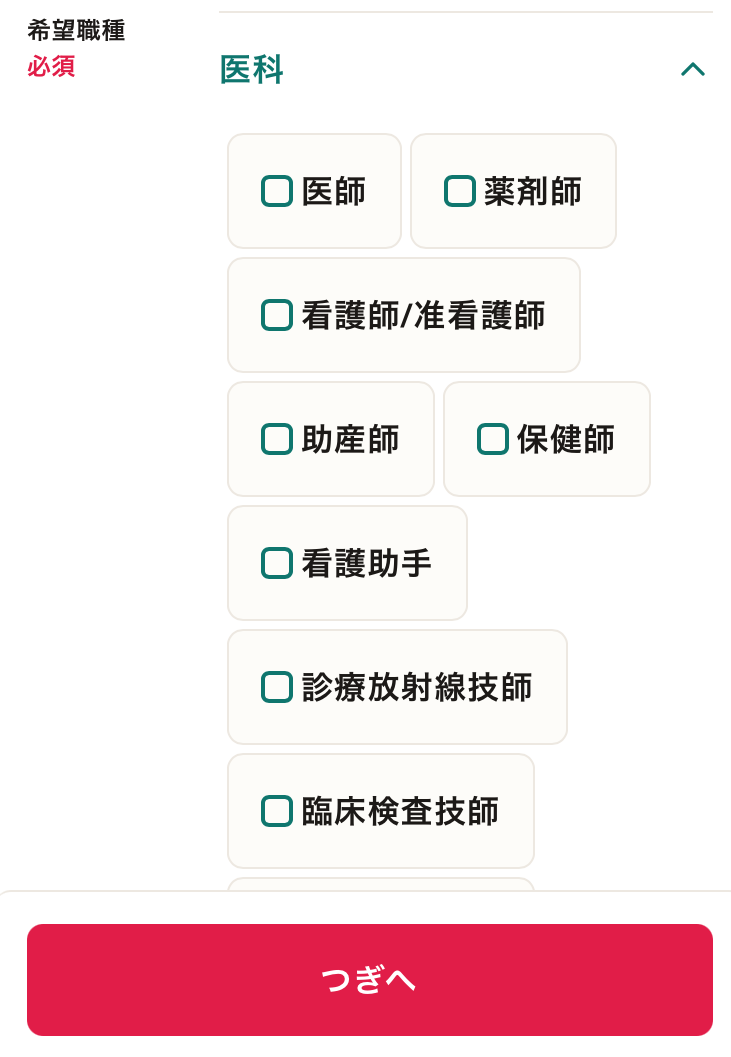Tick the 医師 checkbox square
Viewport: 731px width, 1057px height.
point(276,191)
